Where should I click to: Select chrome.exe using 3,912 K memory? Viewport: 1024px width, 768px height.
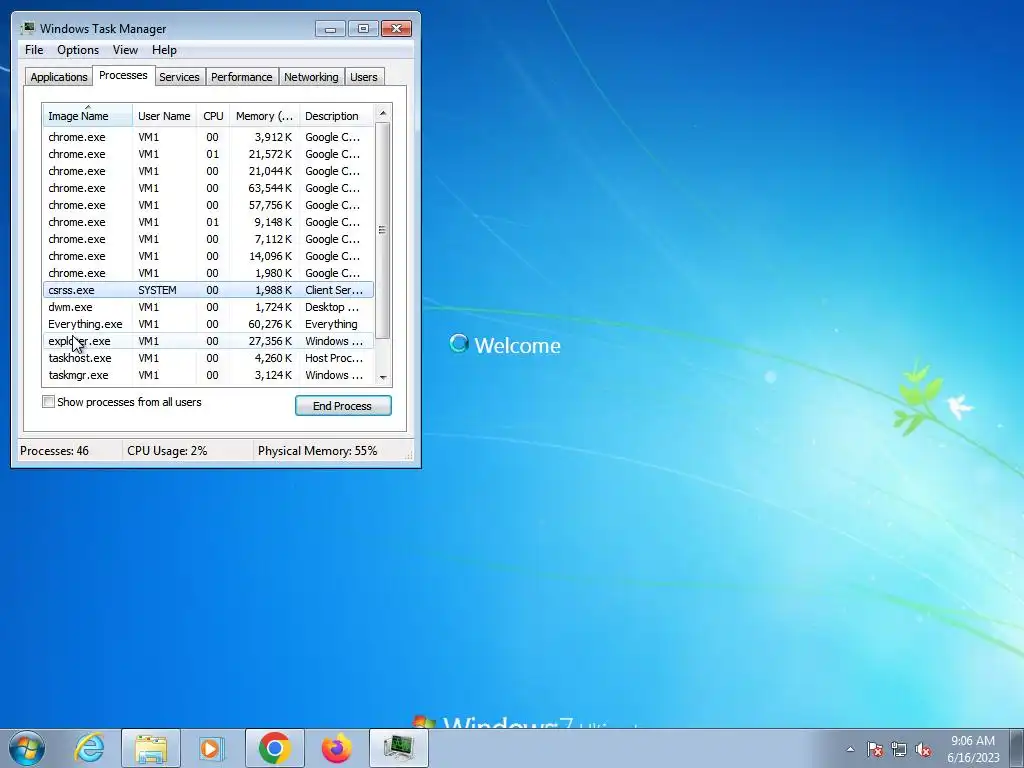click(x=208, y=137)
